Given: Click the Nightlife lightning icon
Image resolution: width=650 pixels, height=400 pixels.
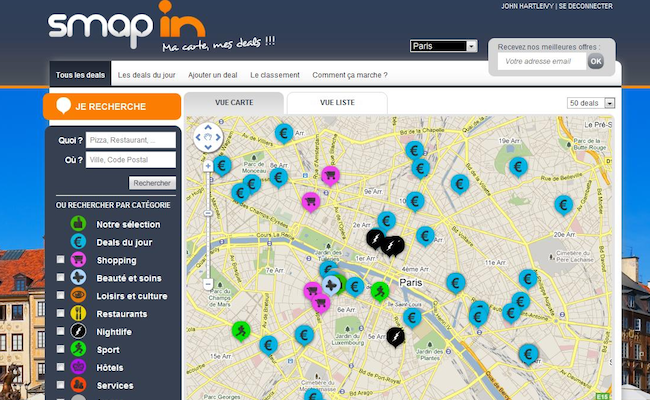Looking at the screenshot, I should tap(78, 331).
